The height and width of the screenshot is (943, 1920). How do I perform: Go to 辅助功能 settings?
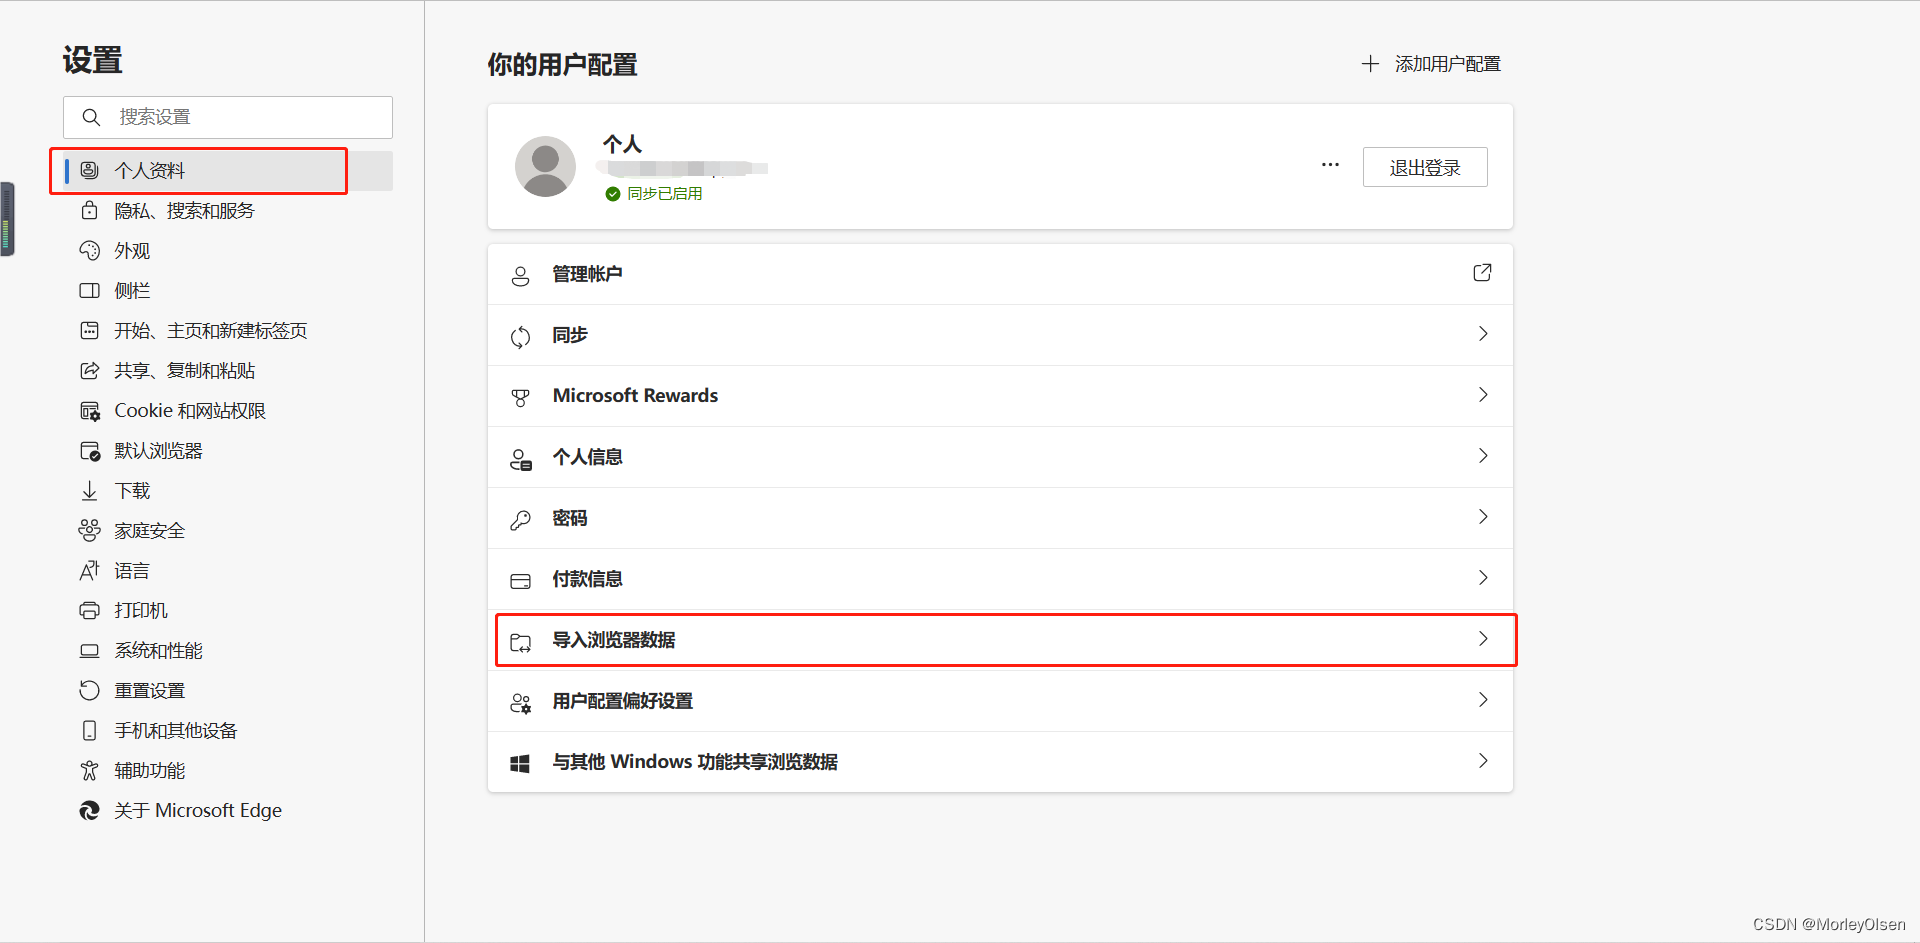pos(228,770)
